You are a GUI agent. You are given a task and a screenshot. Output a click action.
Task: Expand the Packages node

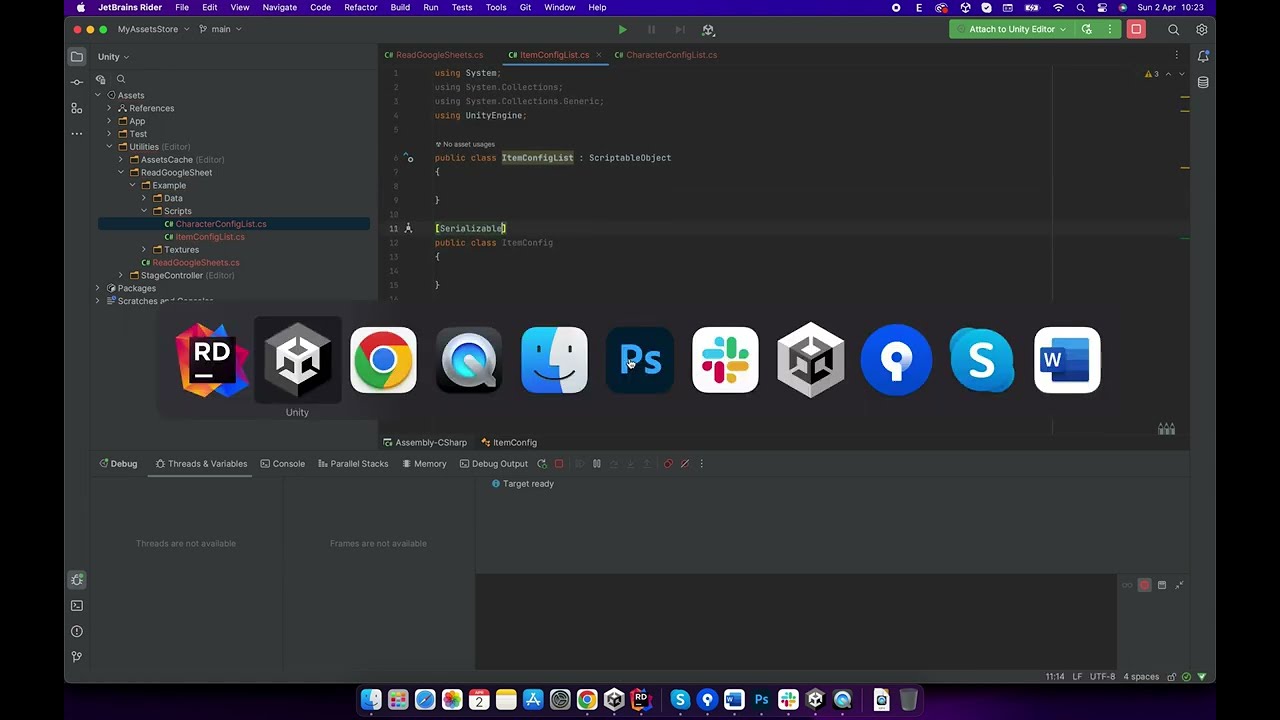[98, 288]
